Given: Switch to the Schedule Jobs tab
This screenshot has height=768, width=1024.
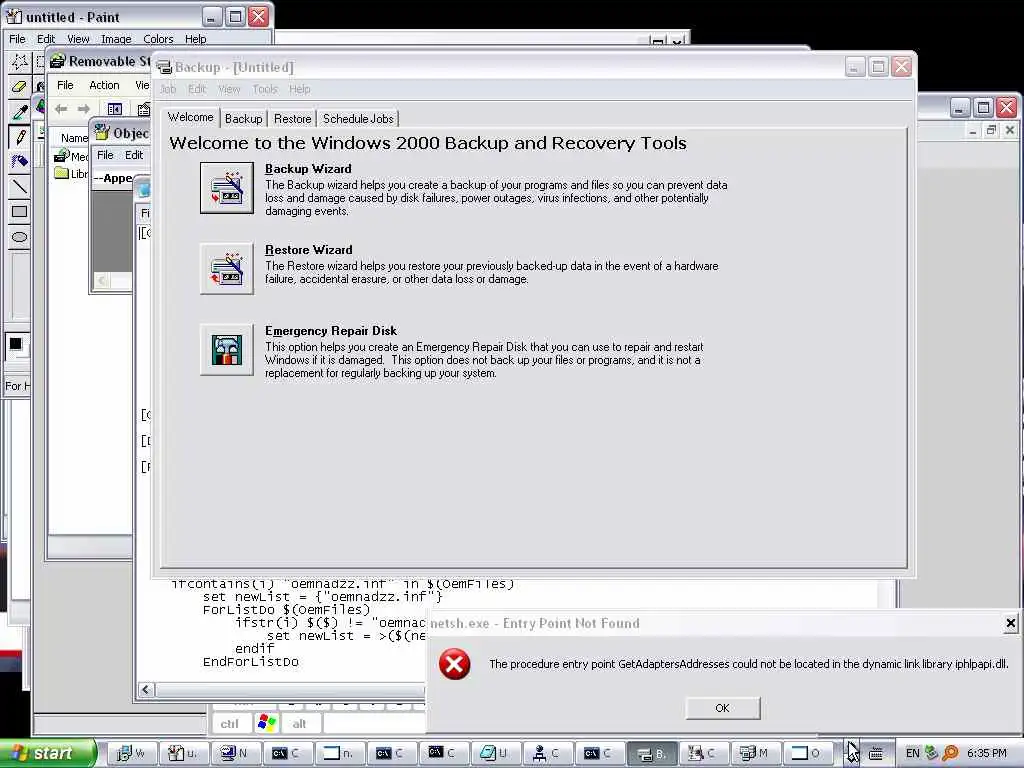Looking at the screenshot, I should click(x=358, y=119).
